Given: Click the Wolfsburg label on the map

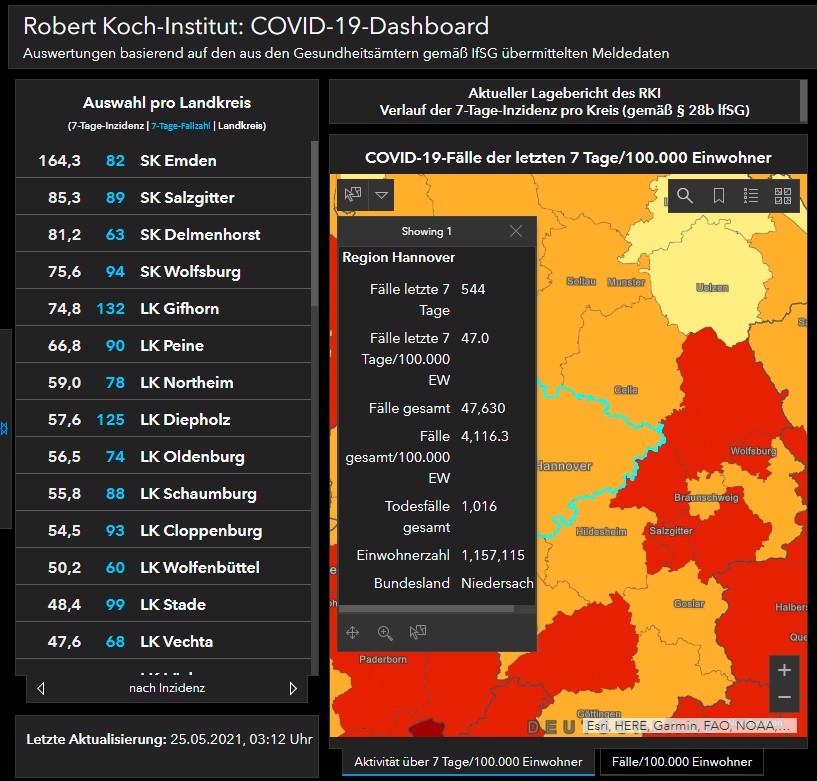Looking at the screenshot, I should pyautogui.click(x=753, y=451).
